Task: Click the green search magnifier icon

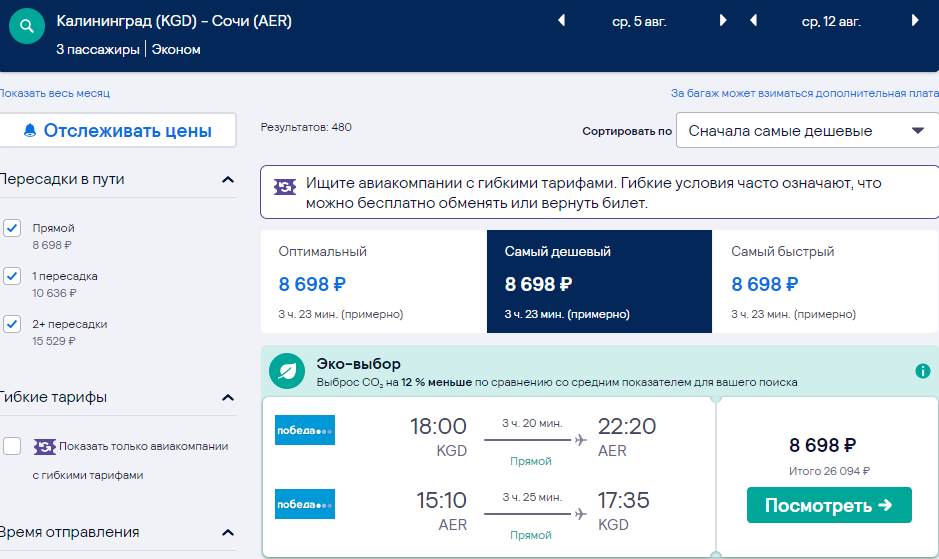Action: point(26,26)
